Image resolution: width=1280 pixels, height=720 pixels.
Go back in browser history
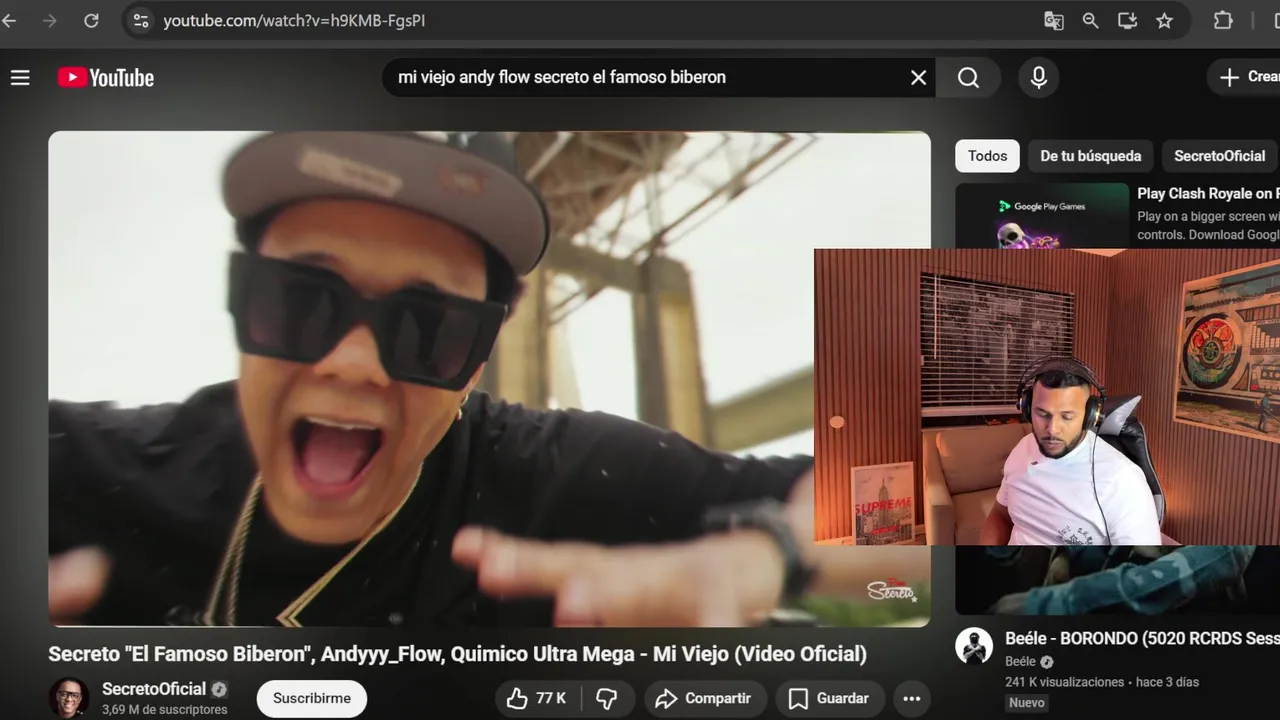click(9, 20)
